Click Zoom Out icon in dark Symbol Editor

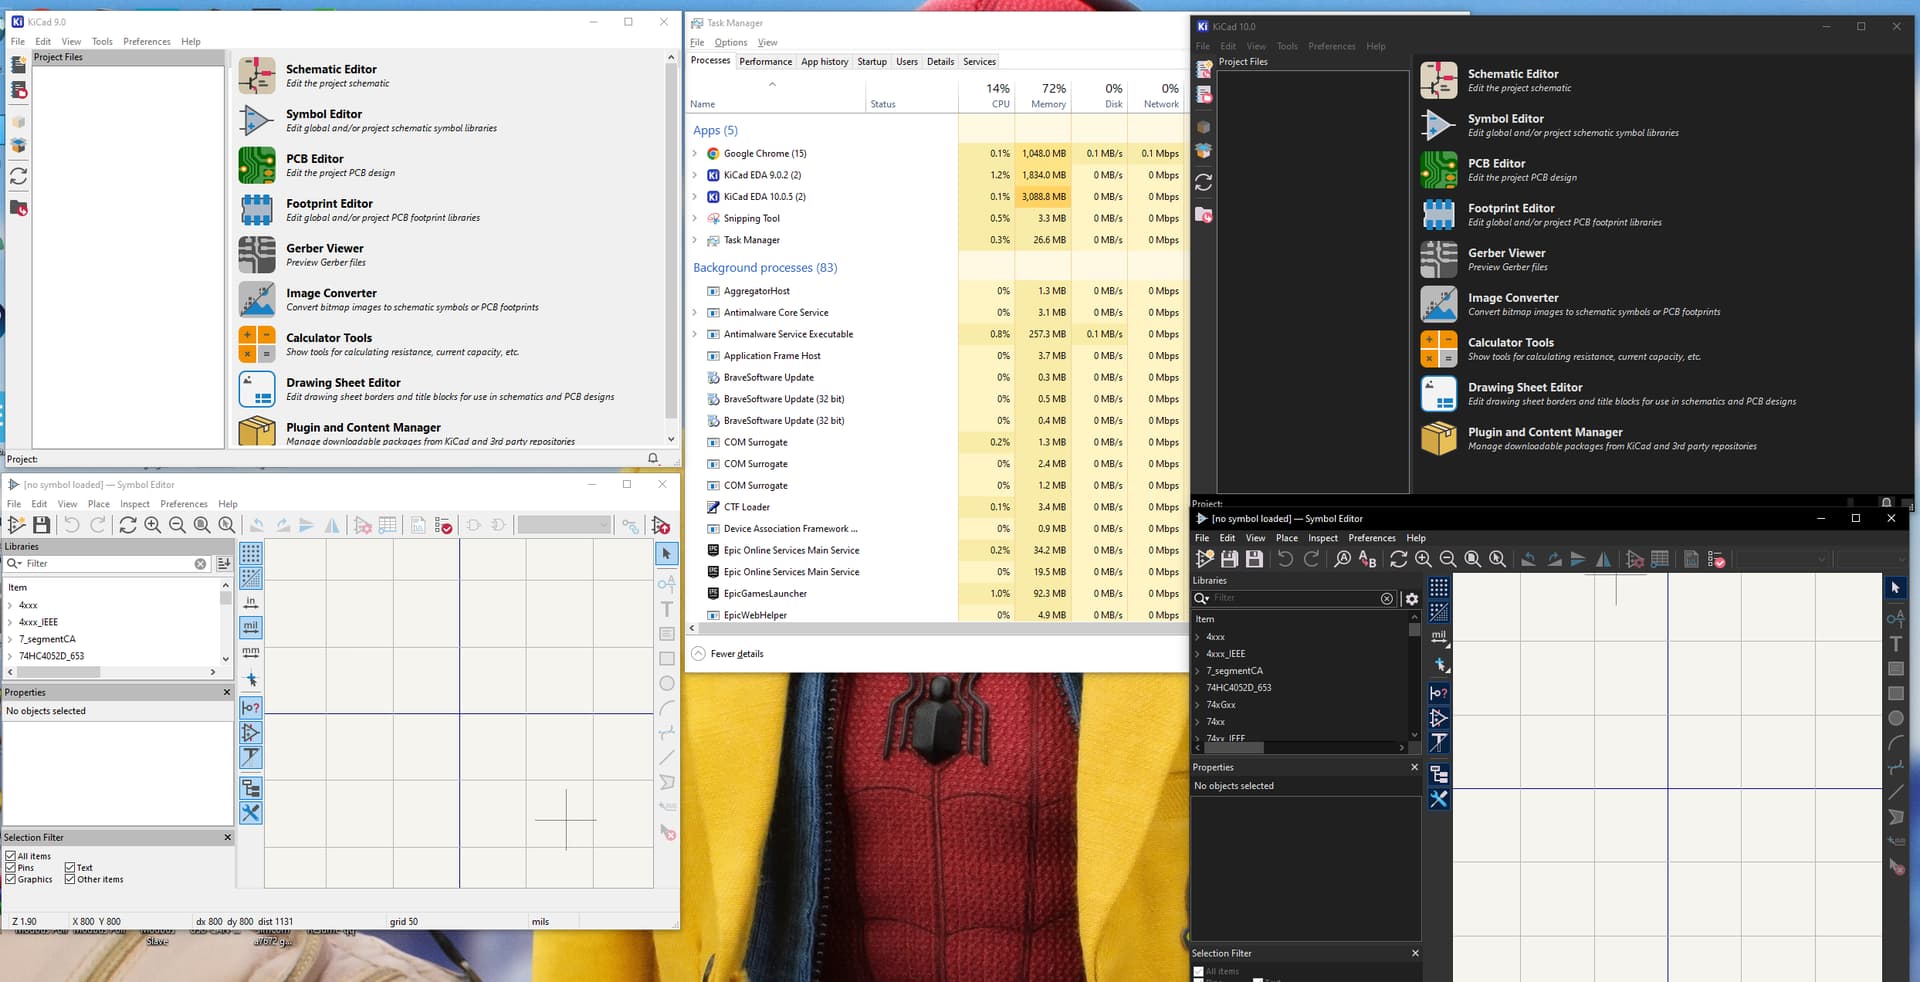point(1448,559)
